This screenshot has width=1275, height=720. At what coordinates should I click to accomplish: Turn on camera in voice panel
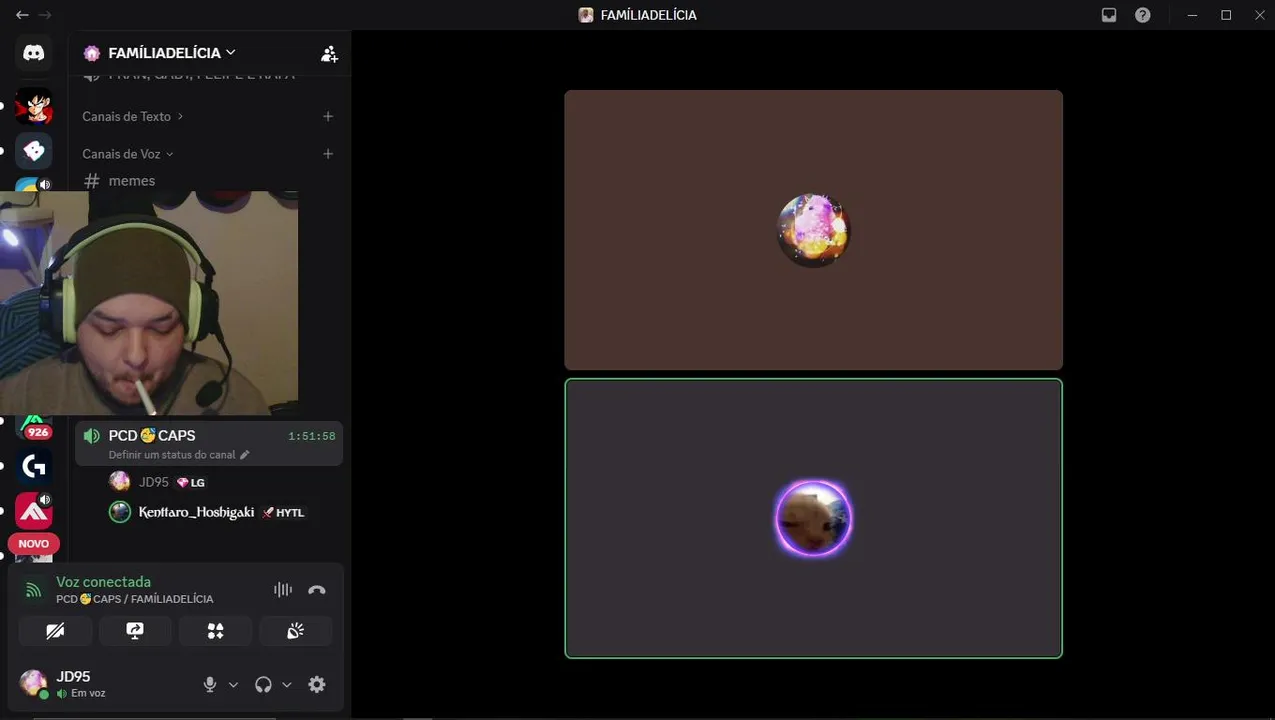pos(56,631)
